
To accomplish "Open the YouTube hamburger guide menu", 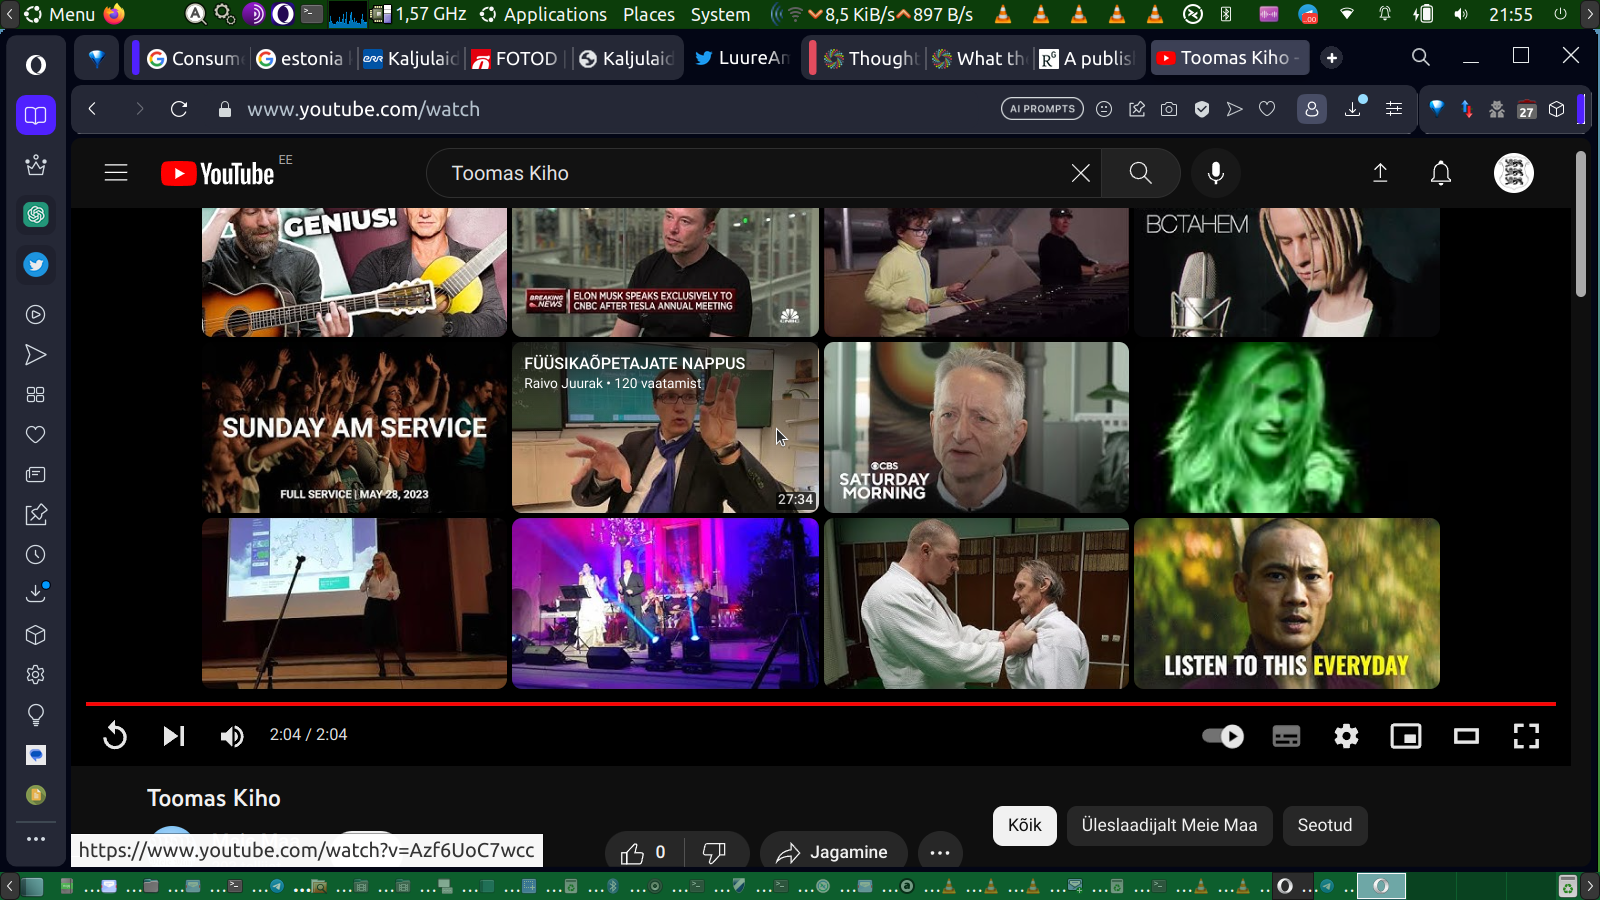I will (116, 173).
